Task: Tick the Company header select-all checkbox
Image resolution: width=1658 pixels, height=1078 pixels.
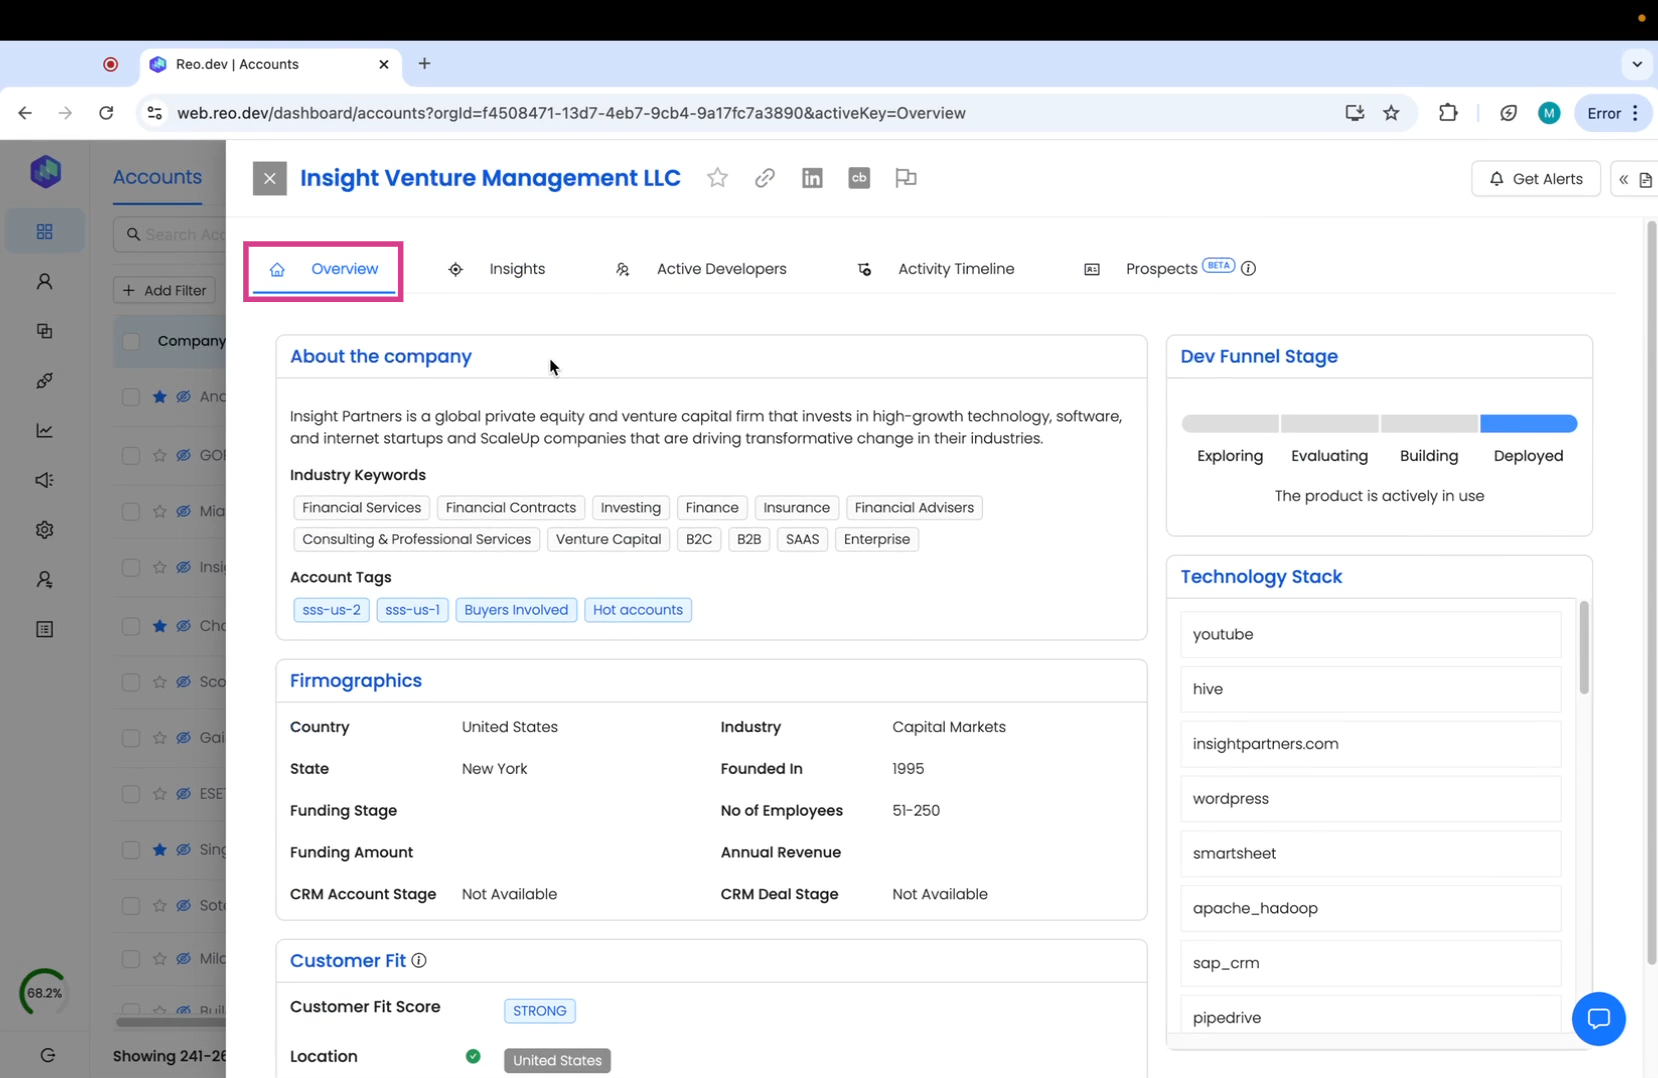Action: point(131,341)
